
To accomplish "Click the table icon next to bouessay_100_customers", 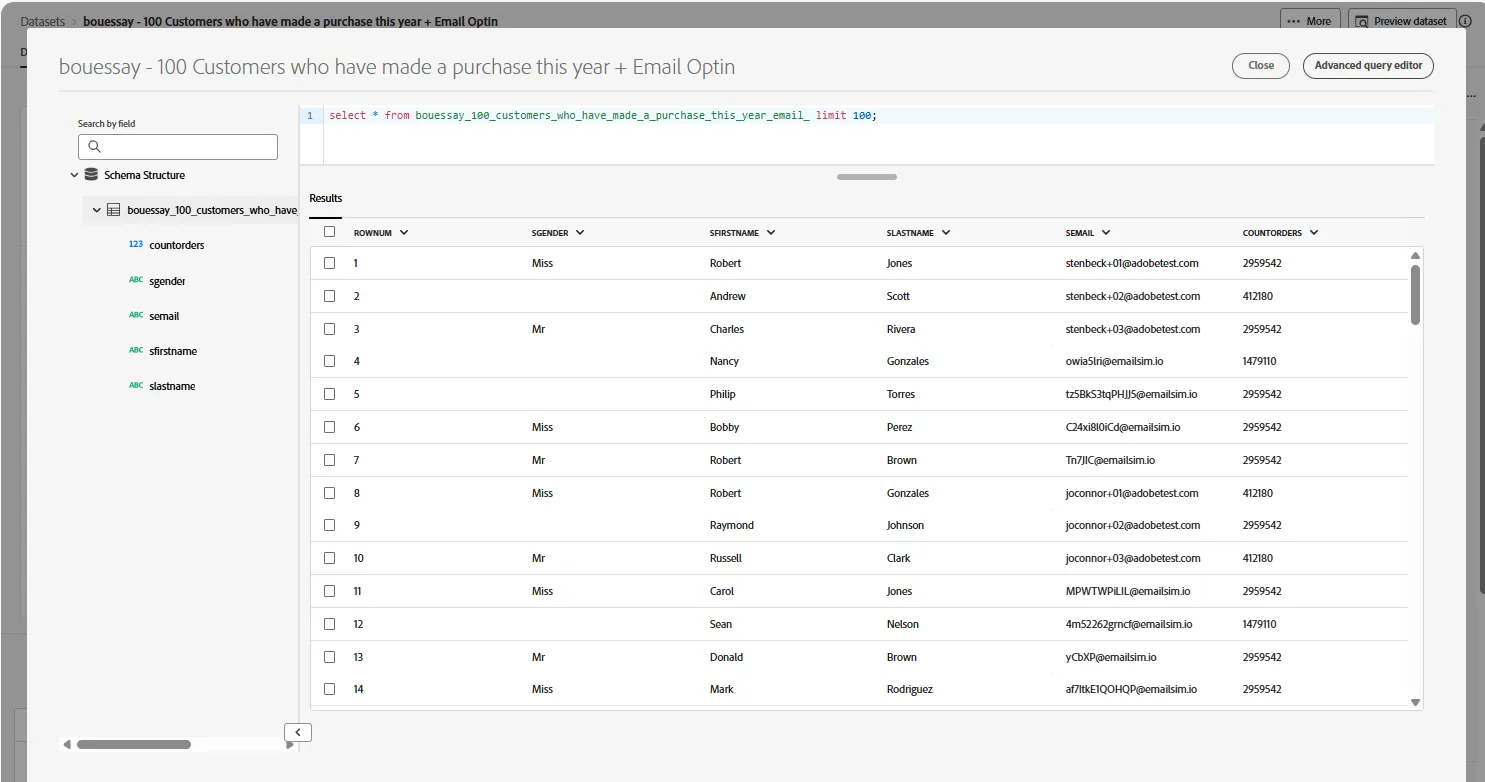I will coord(113,210).
